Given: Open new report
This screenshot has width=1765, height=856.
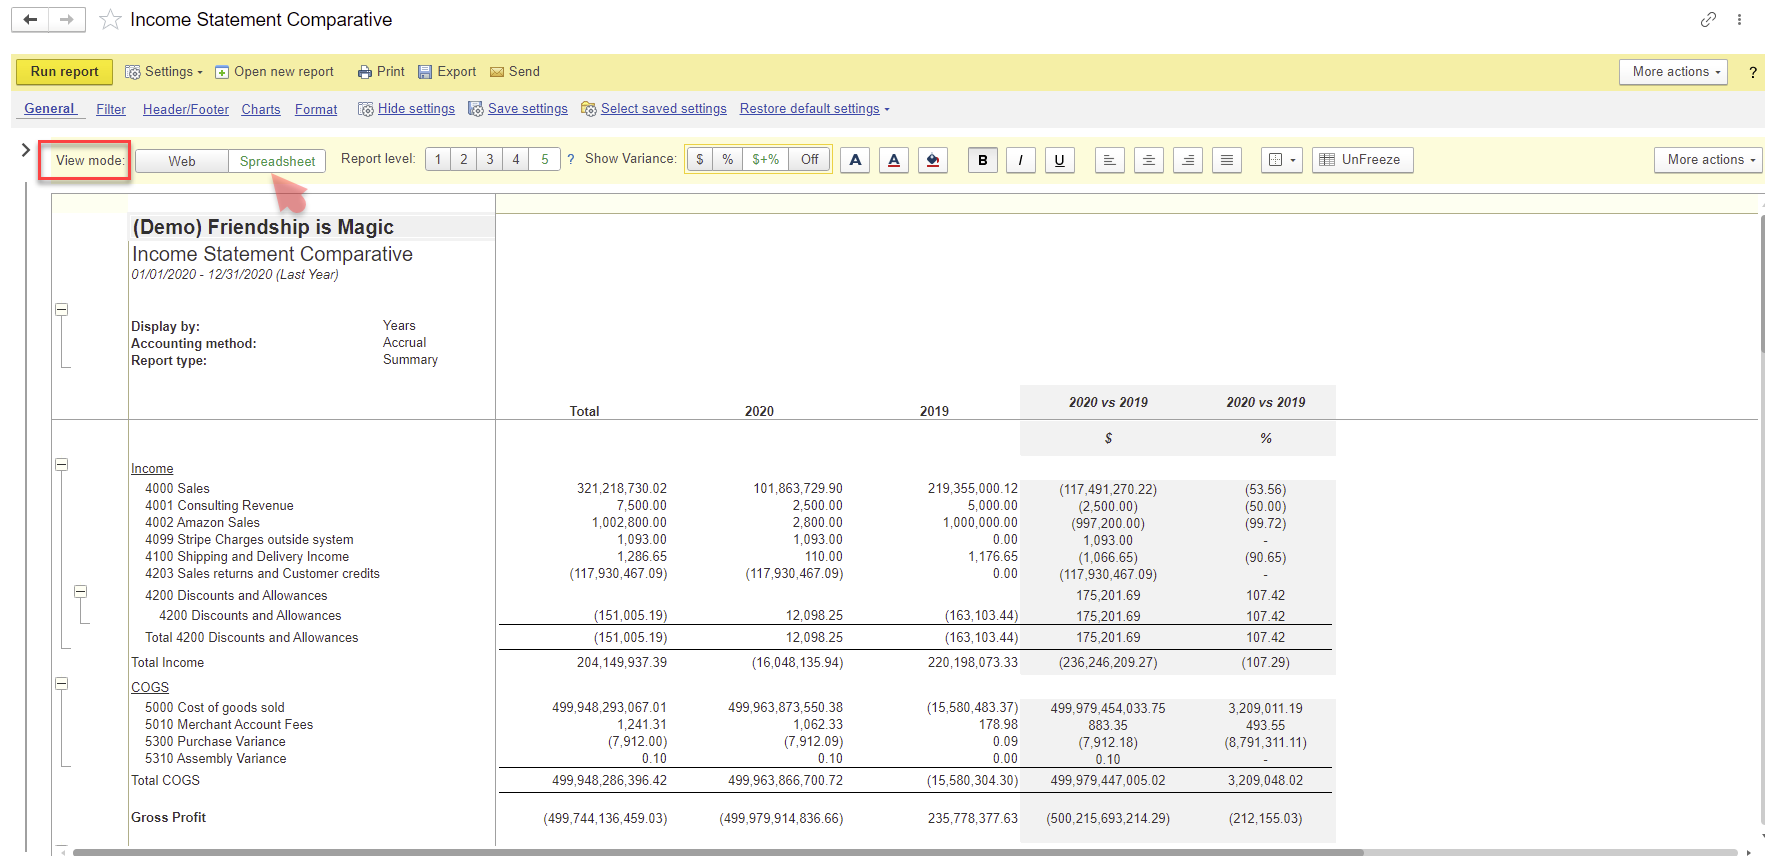Looking at the screenshot, I should (275, 72).
